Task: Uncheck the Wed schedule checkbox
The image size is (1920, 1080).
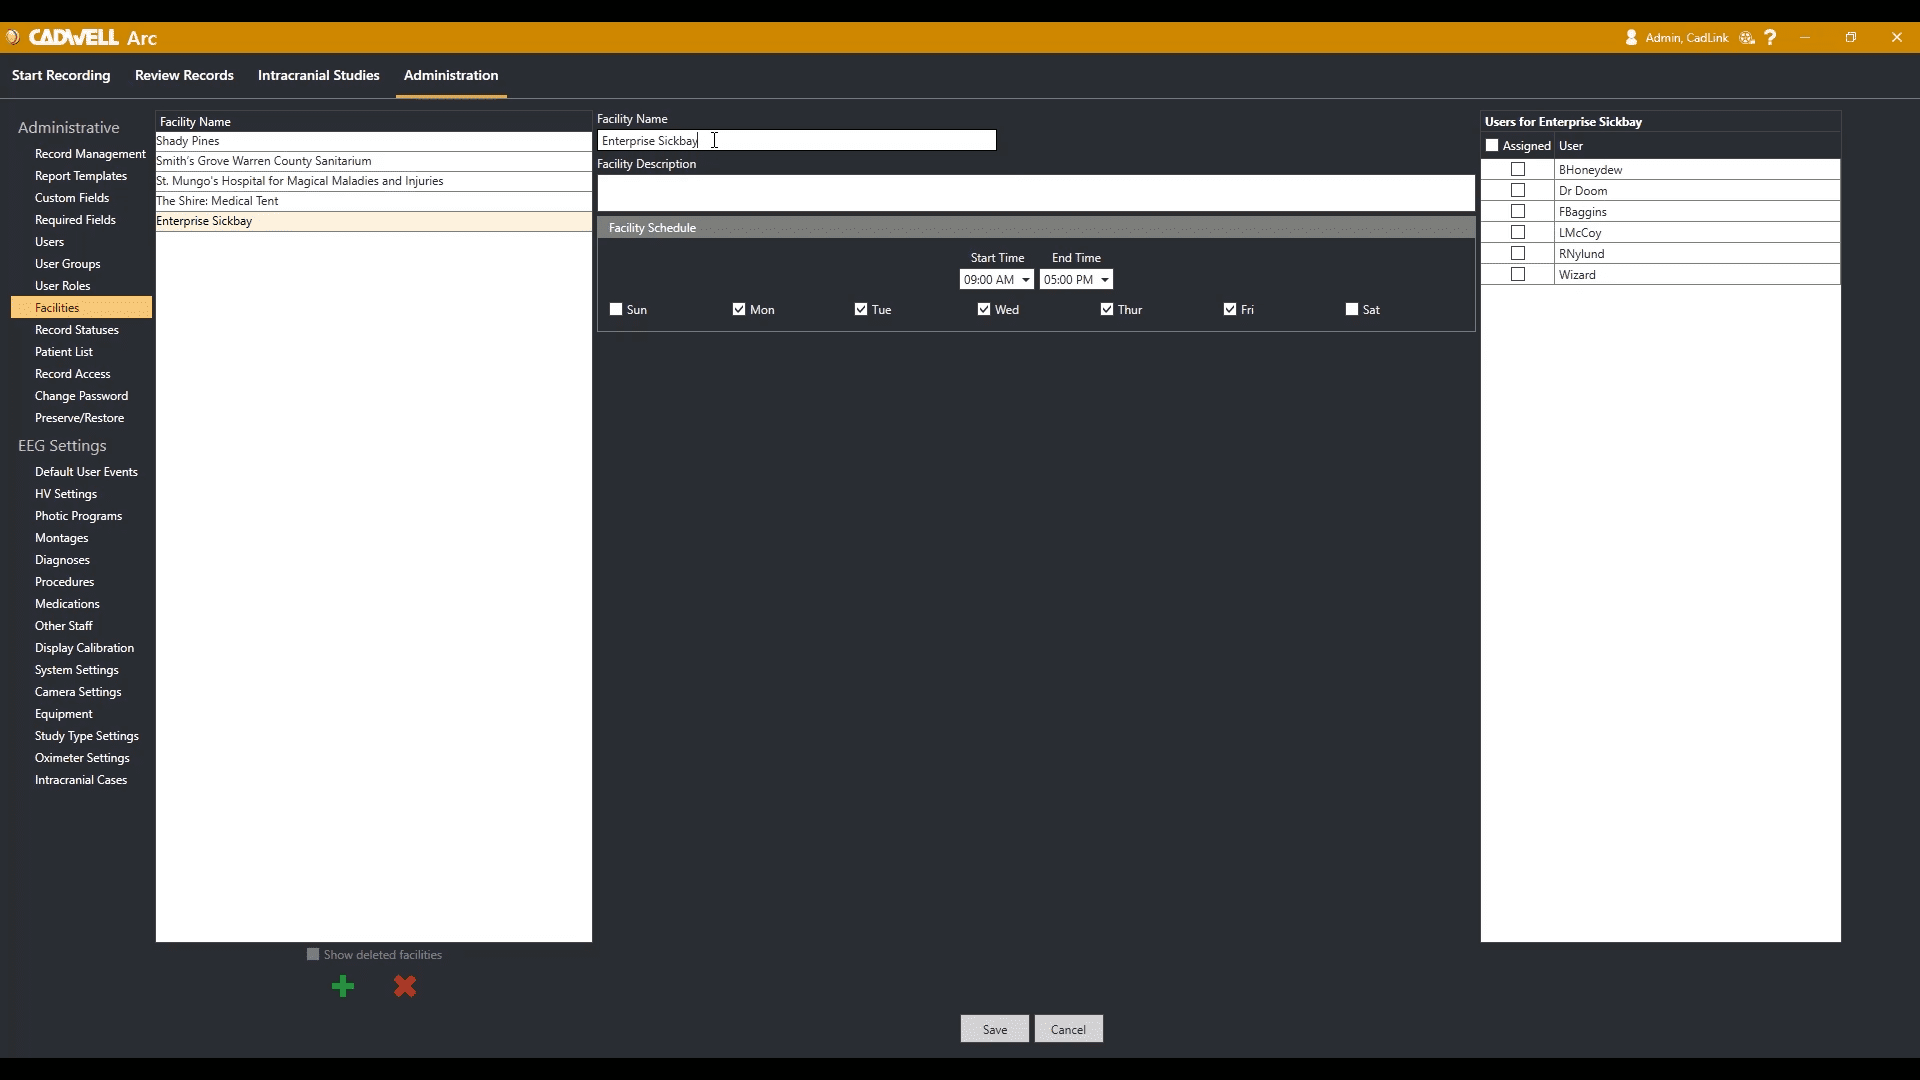Action: click(984, 310)
